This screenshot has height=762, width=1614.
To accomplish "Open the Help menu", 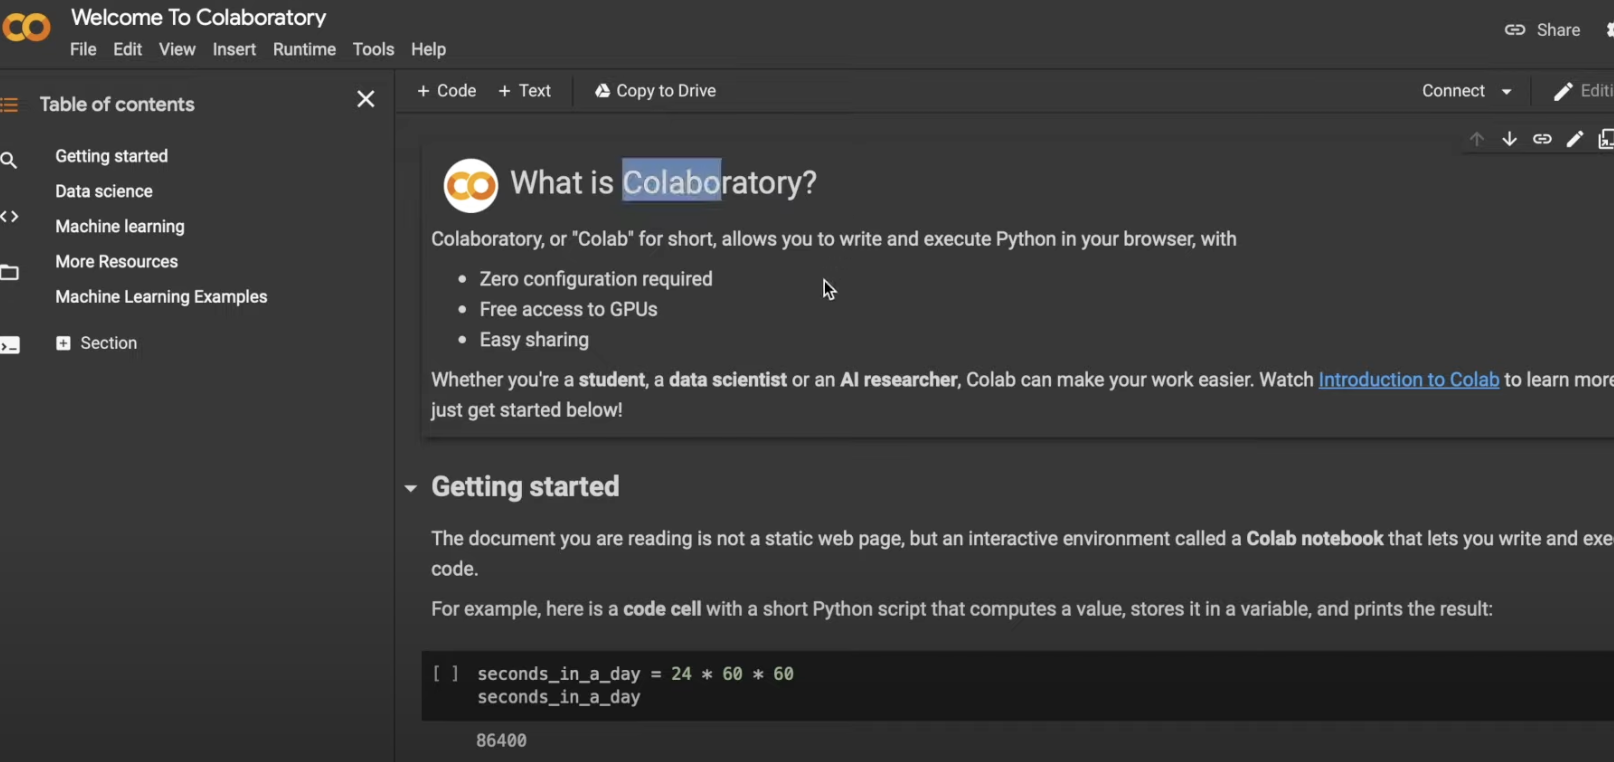I will [x=428, y=49].
